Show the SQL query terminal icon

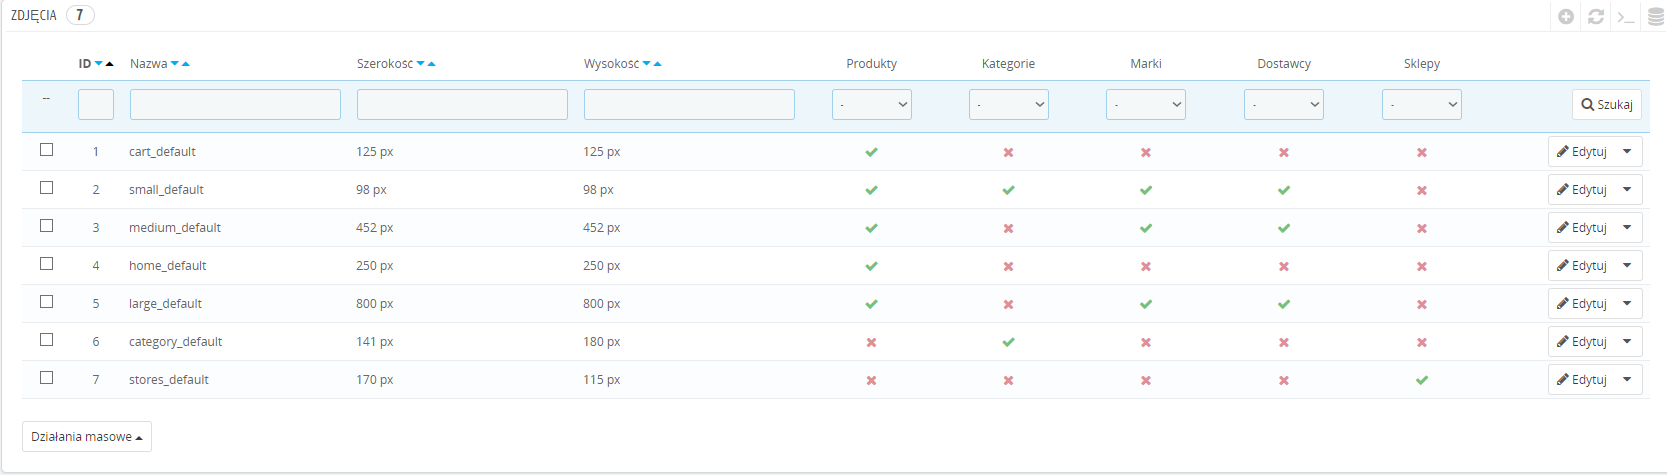pyautogui.click(x=1626, y=16)
